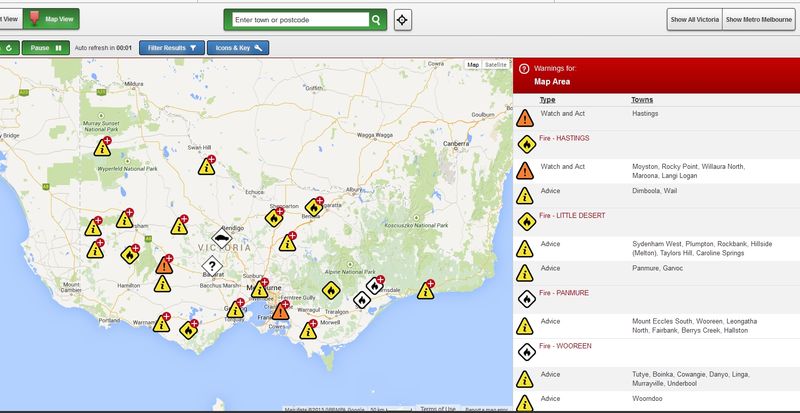Viewport: 800px width, 413px height.
Task: Open the black car incident marker near Bendigo
Action: click(221, 238)
